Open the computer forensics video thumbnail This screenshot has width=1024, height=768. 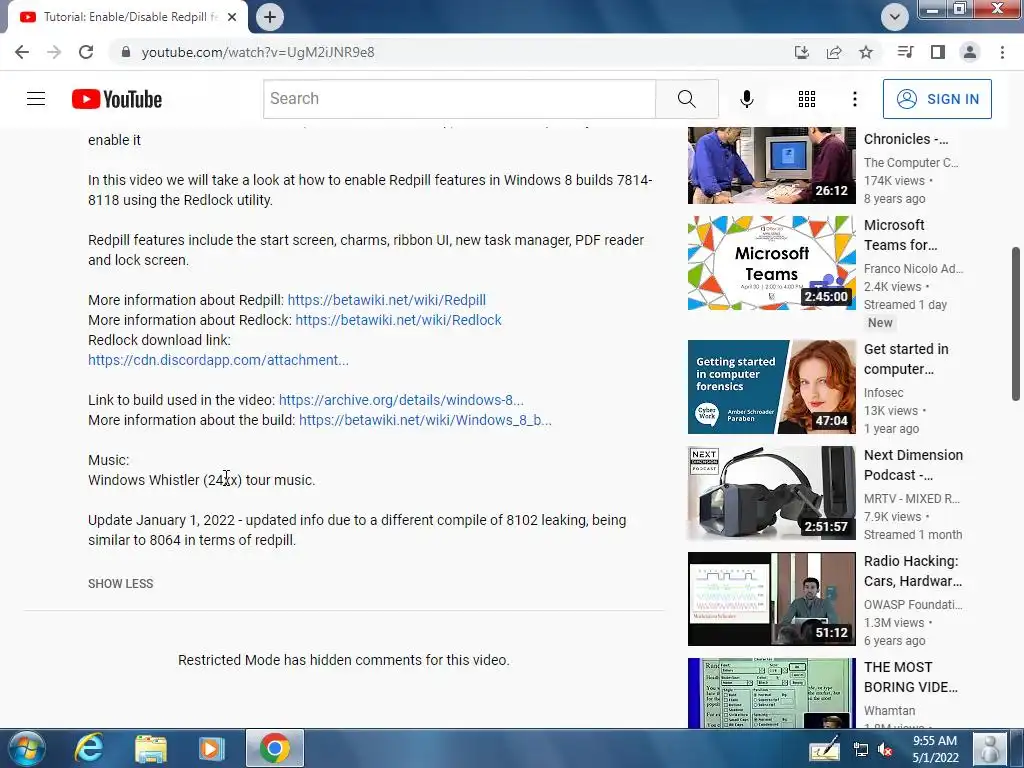point(771,387)
